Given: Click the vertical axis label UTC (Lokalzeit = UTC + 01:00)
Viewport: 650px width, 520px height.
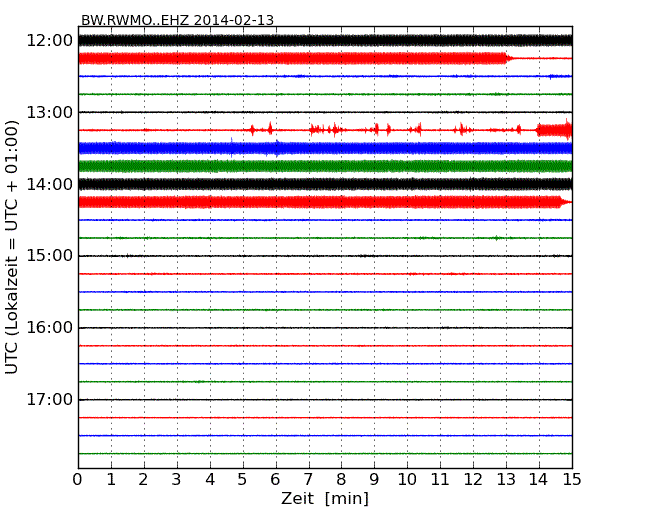Looking at the screenshot, I should coord(12,247).
